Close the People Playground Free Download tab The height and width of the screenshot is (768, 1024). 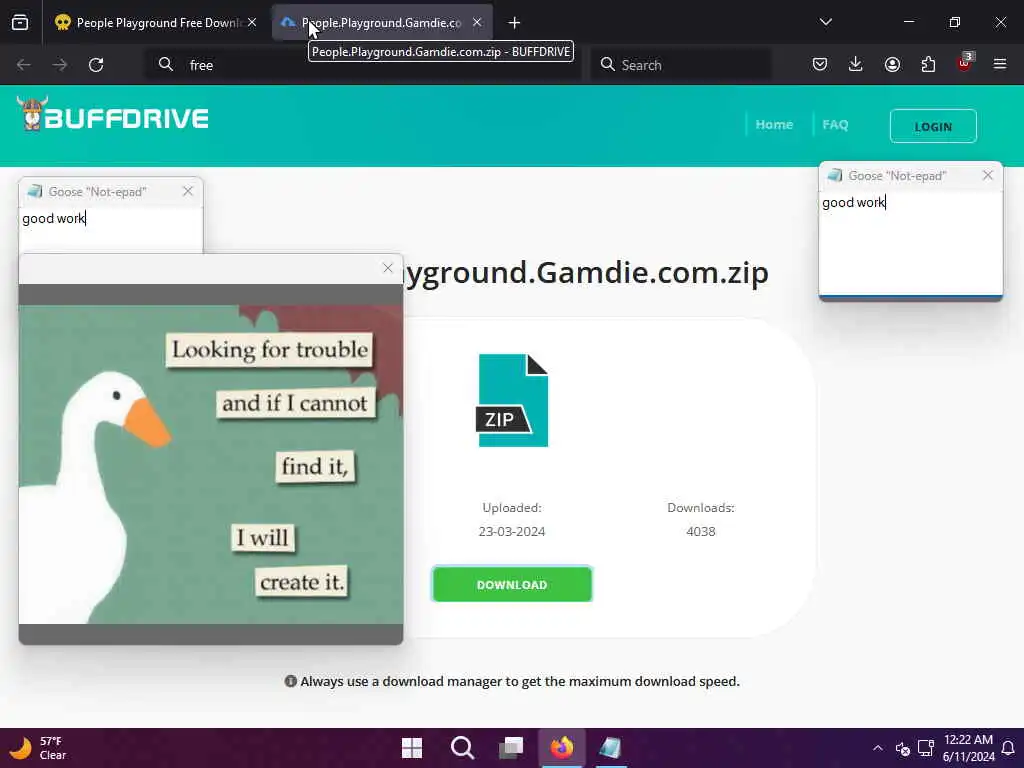[252, 23]
